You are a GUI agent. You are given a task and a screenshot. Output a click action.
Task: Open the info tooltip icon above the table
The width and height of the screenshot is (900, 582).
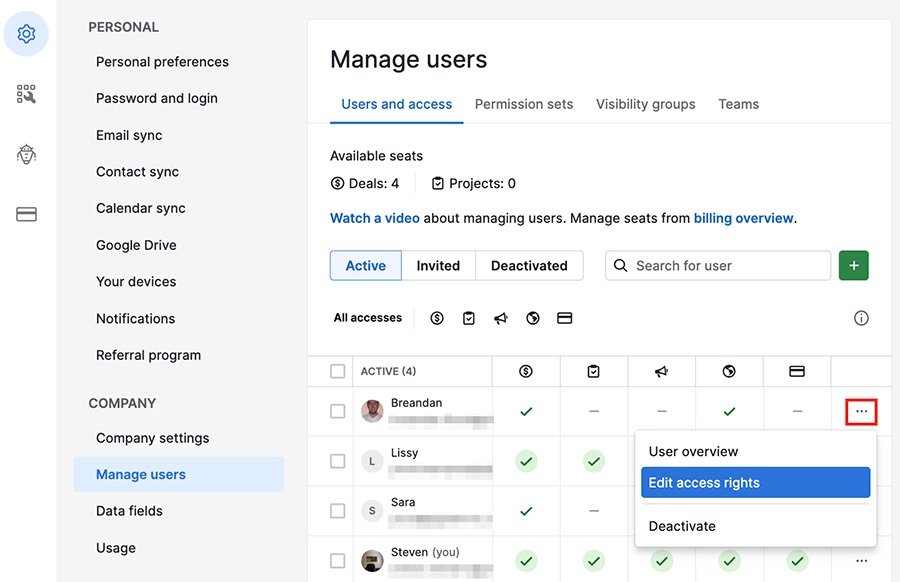861,318
